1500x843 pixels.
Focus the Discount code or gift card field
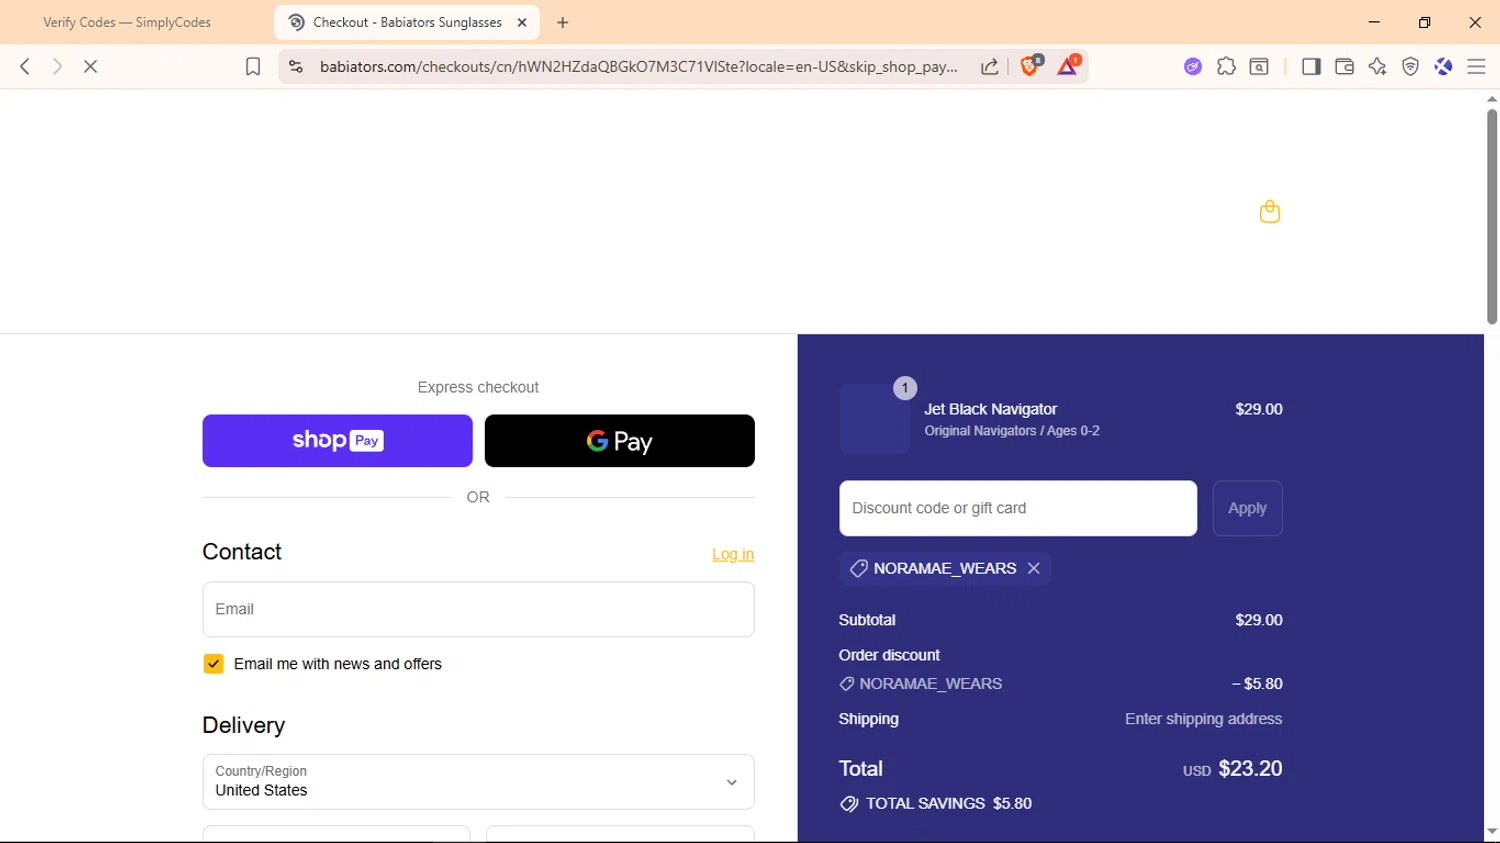pyautogui.click(x=1017, y=508)
